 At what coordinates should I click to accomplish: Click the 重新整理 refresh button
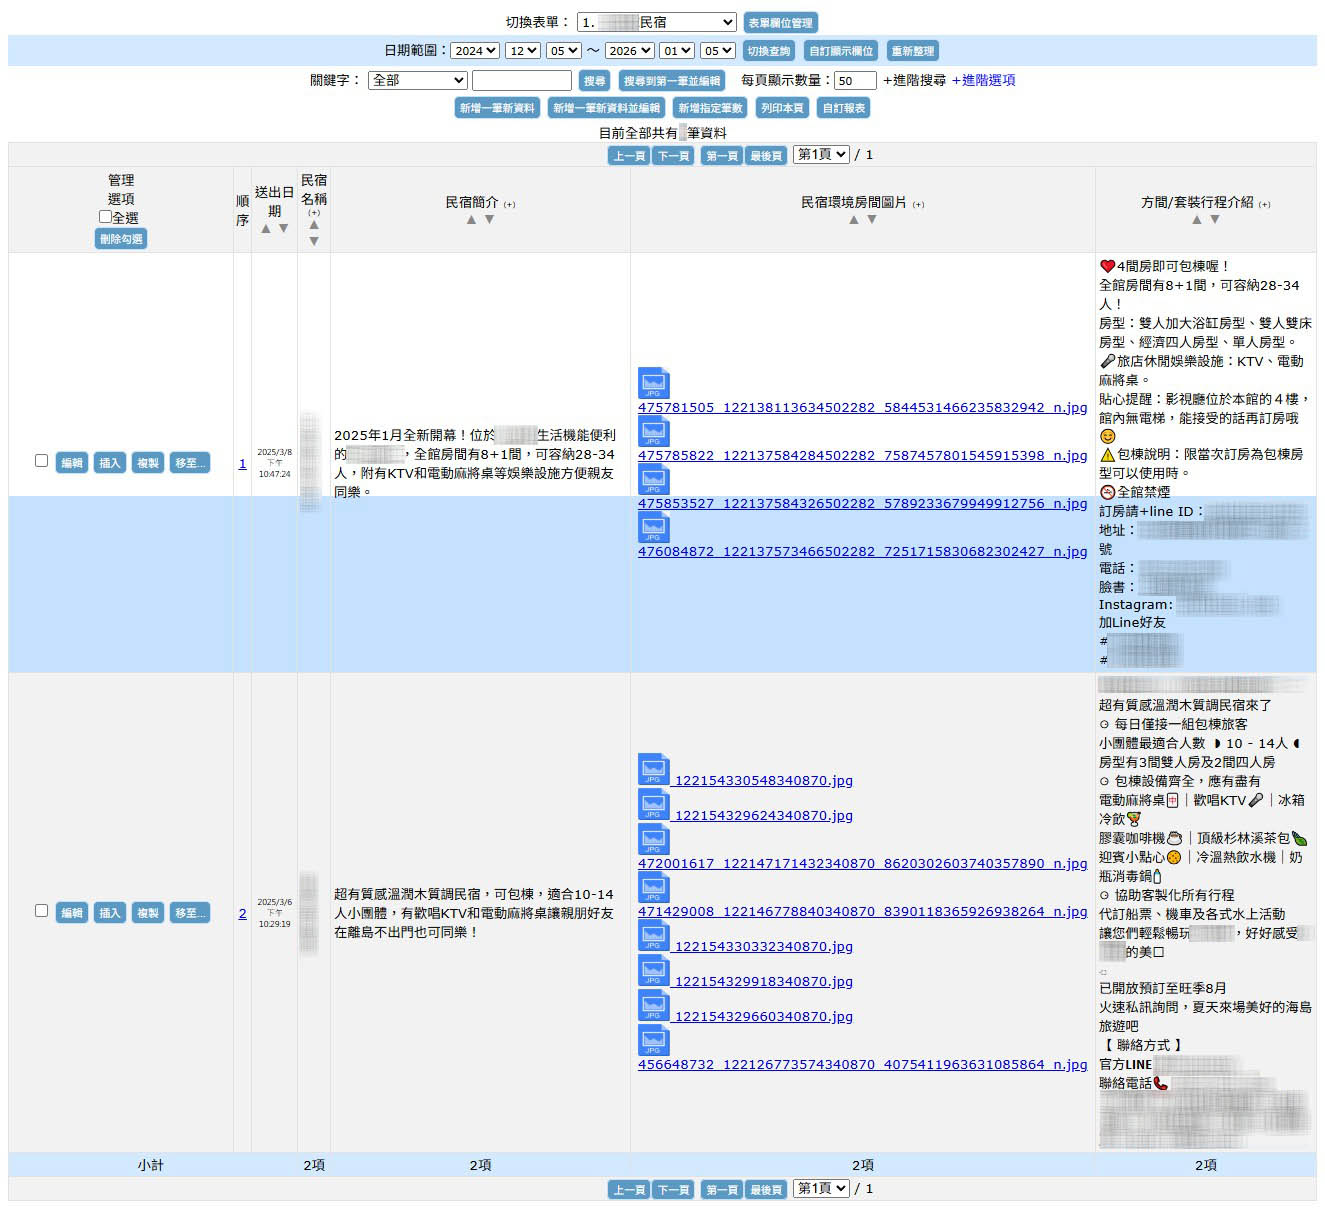(x=912, y=51)
